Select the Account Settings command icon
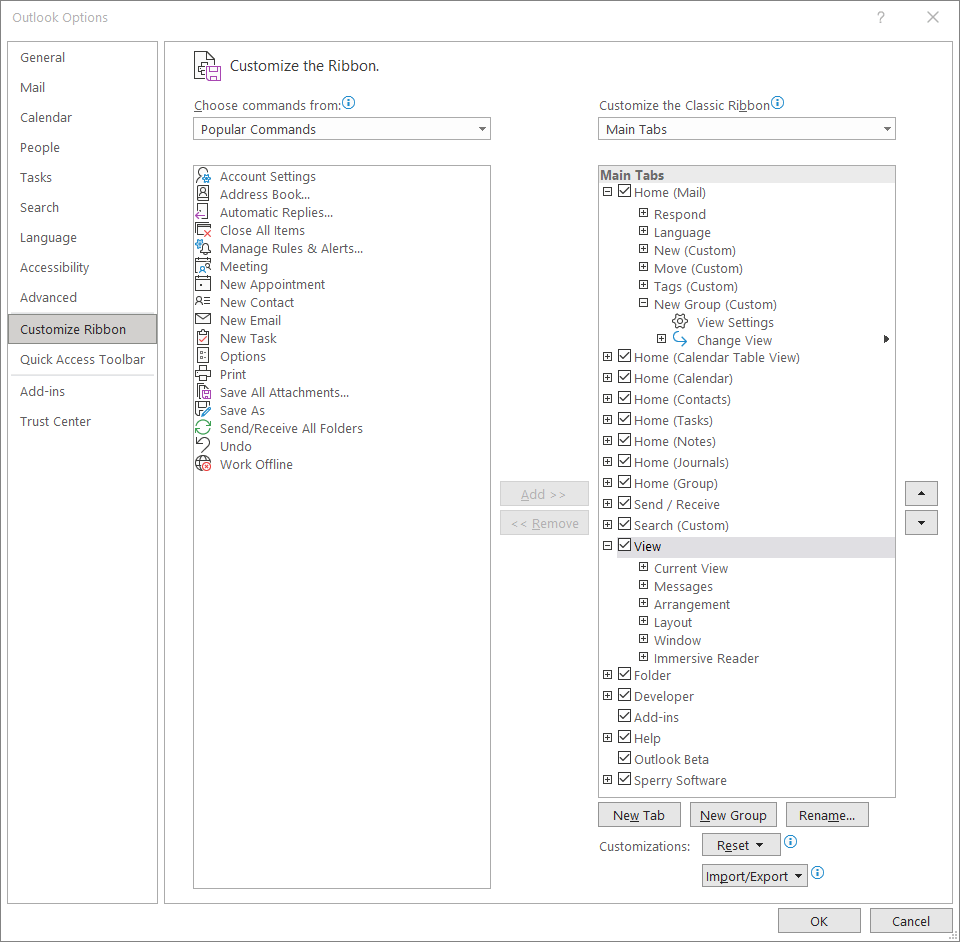The image size is (960, 942). (203, 176)
